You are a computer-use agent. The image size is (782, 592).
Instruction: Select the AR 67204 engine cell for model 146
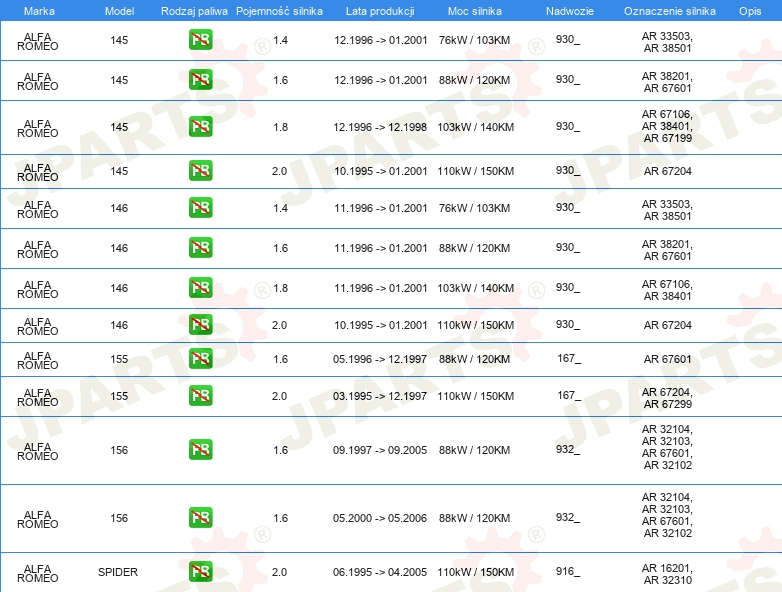click(667, 325)
